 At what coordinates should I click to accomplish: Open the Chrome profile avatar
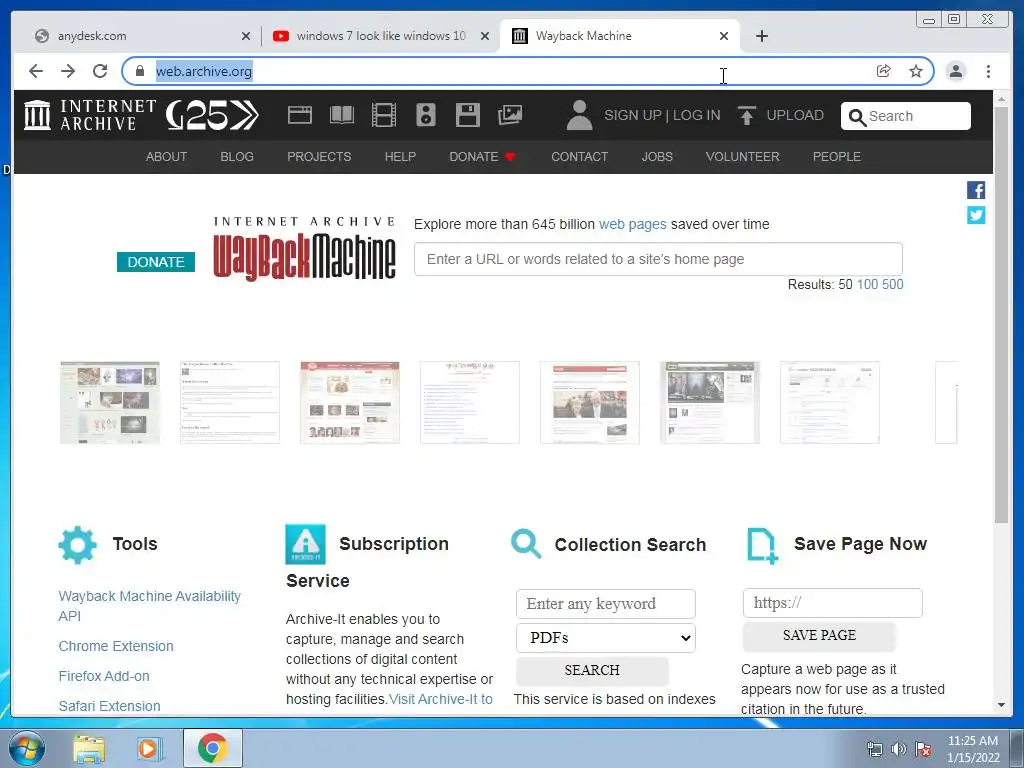(x=955, y=71)
